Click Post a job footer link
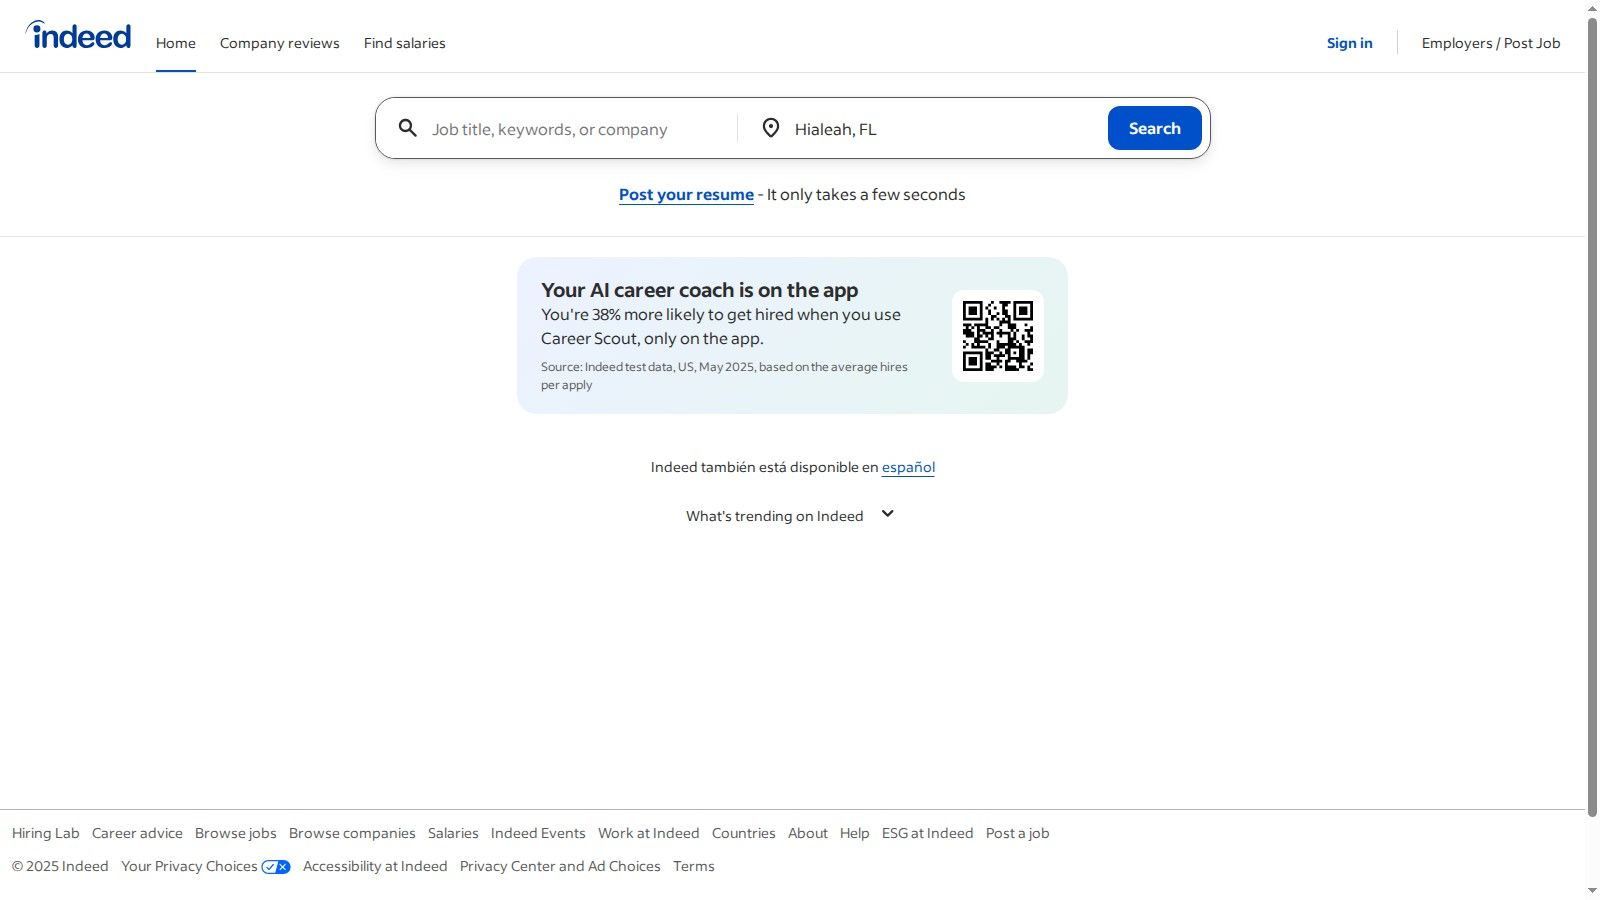Image resolution: width=1600 pixels, height=900 pixels. 1018,833
